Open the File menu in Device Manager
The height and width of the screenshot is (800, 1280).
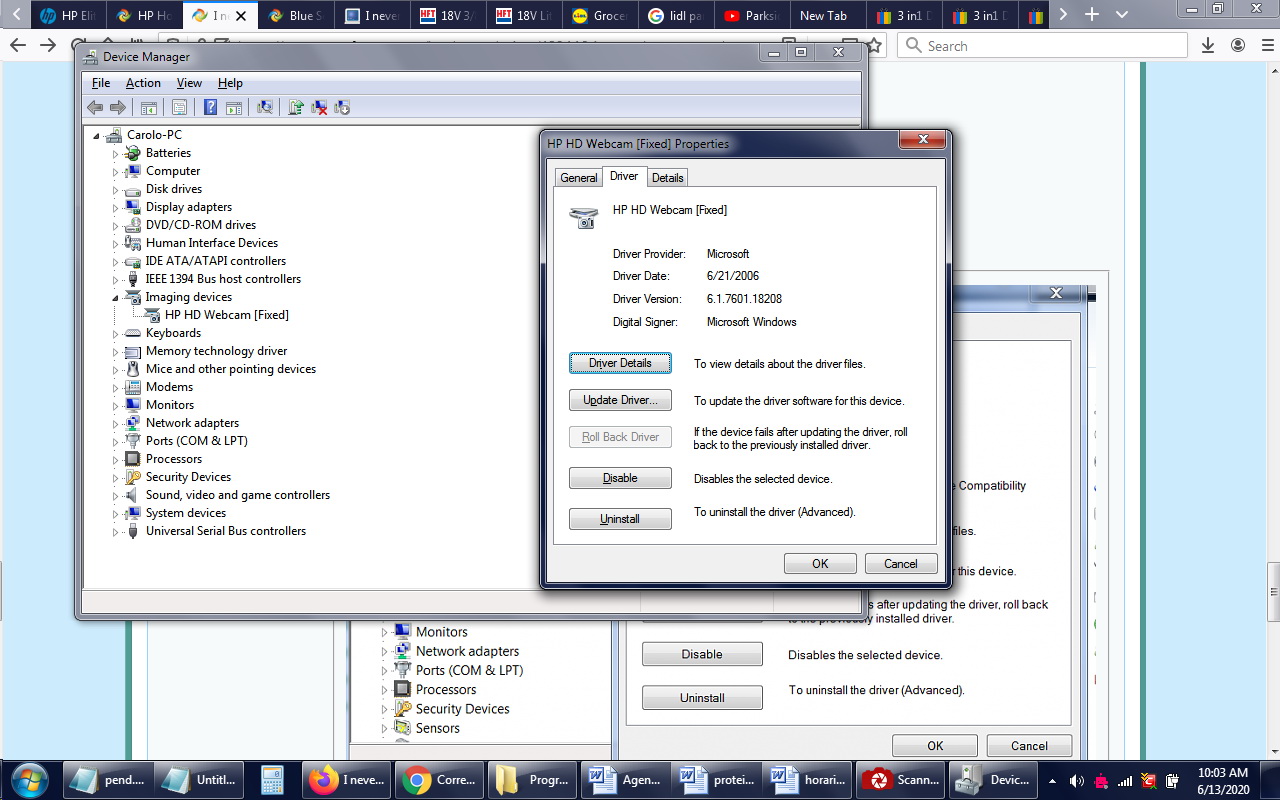pos(101,83)
